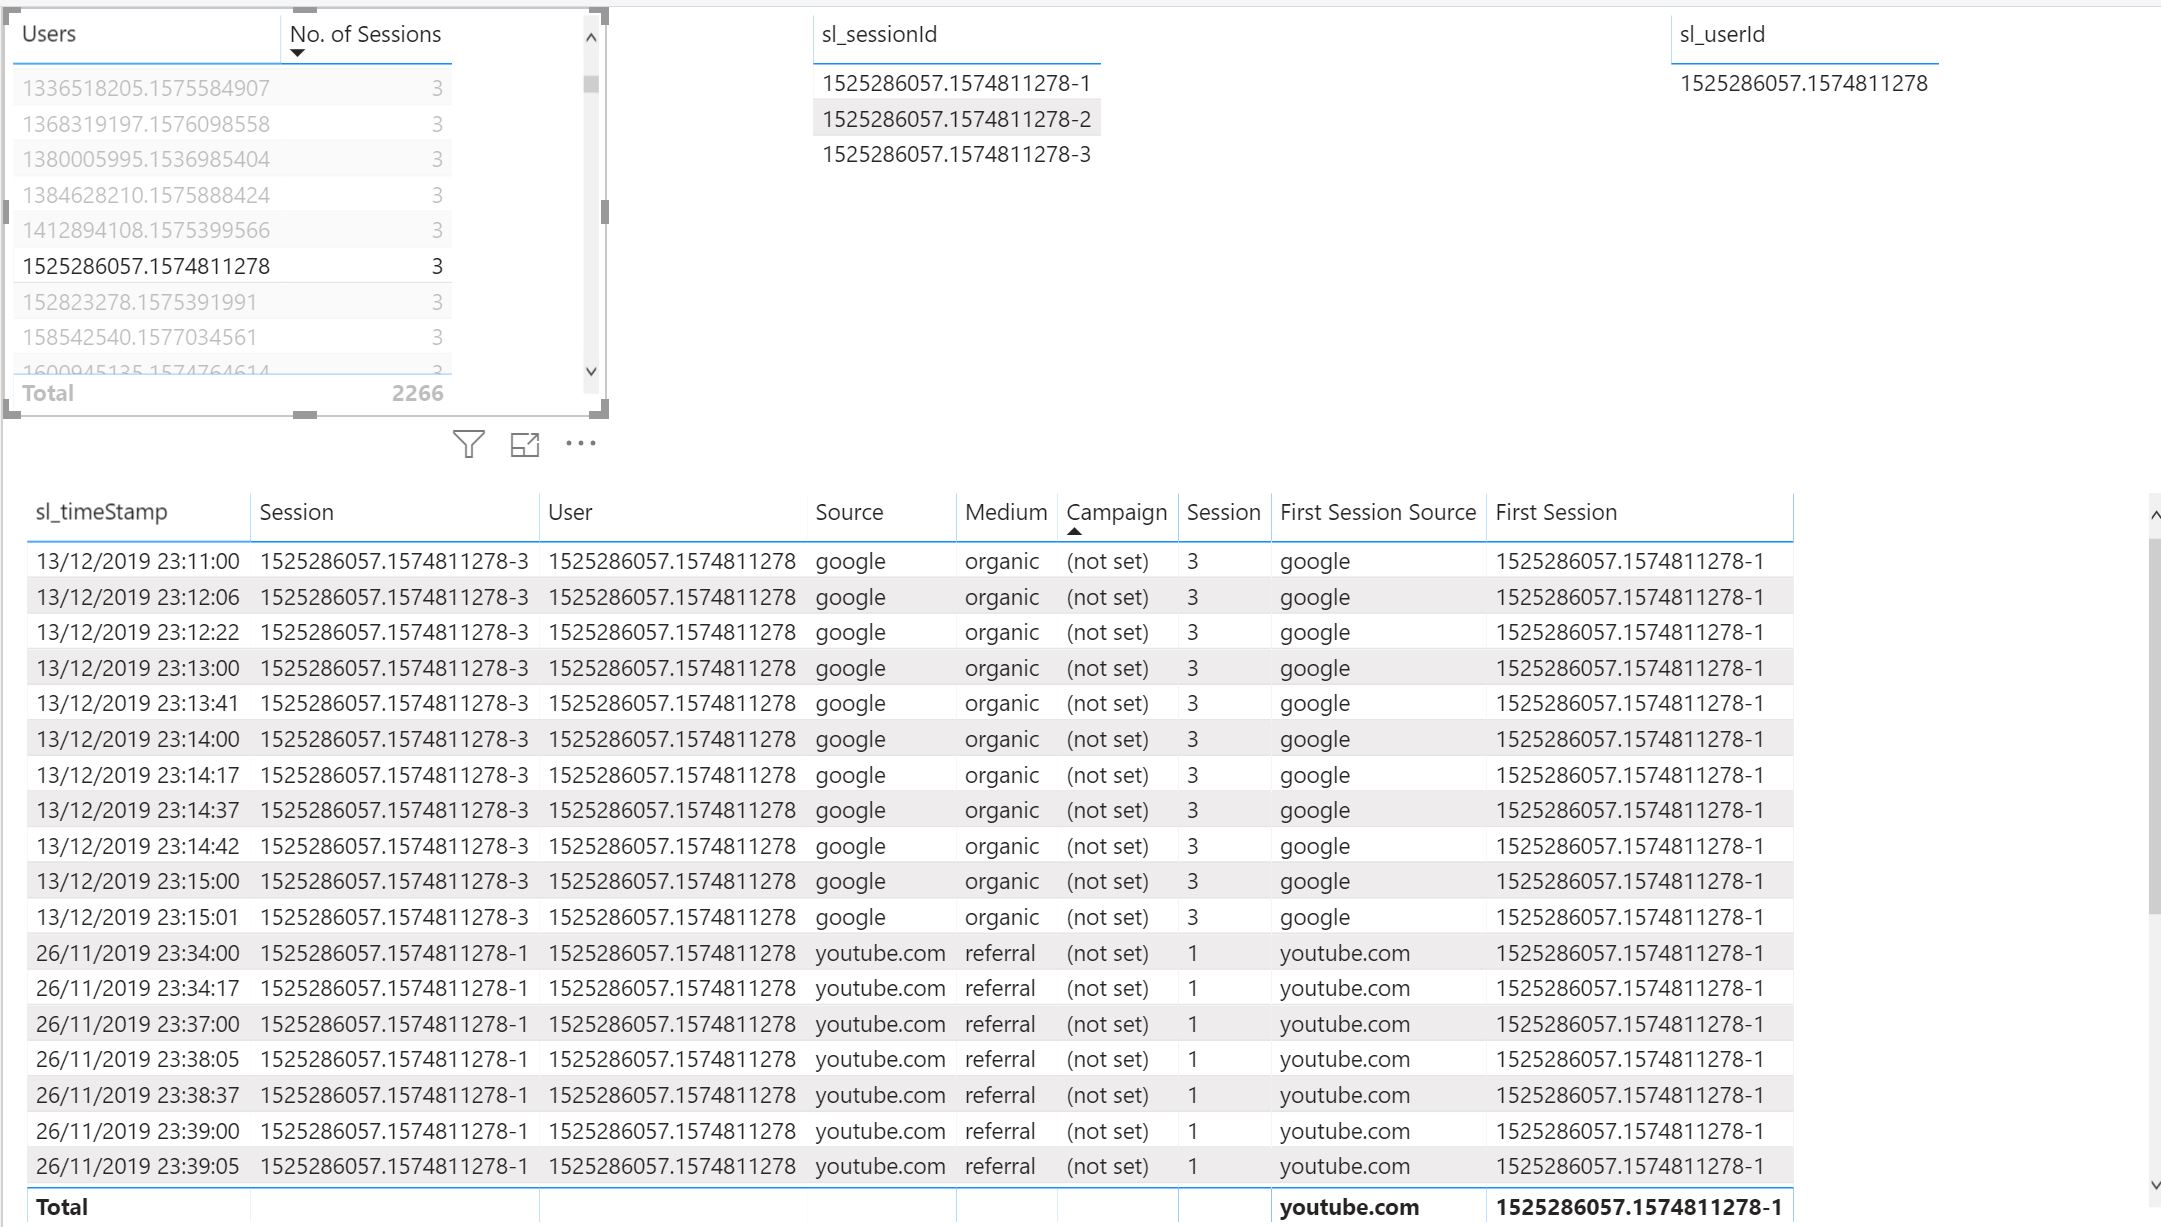Screen dimensions: 2161x1227
Task: Click value under sl_userId header
Action: pyautogui.click(x=1803, y=83)
